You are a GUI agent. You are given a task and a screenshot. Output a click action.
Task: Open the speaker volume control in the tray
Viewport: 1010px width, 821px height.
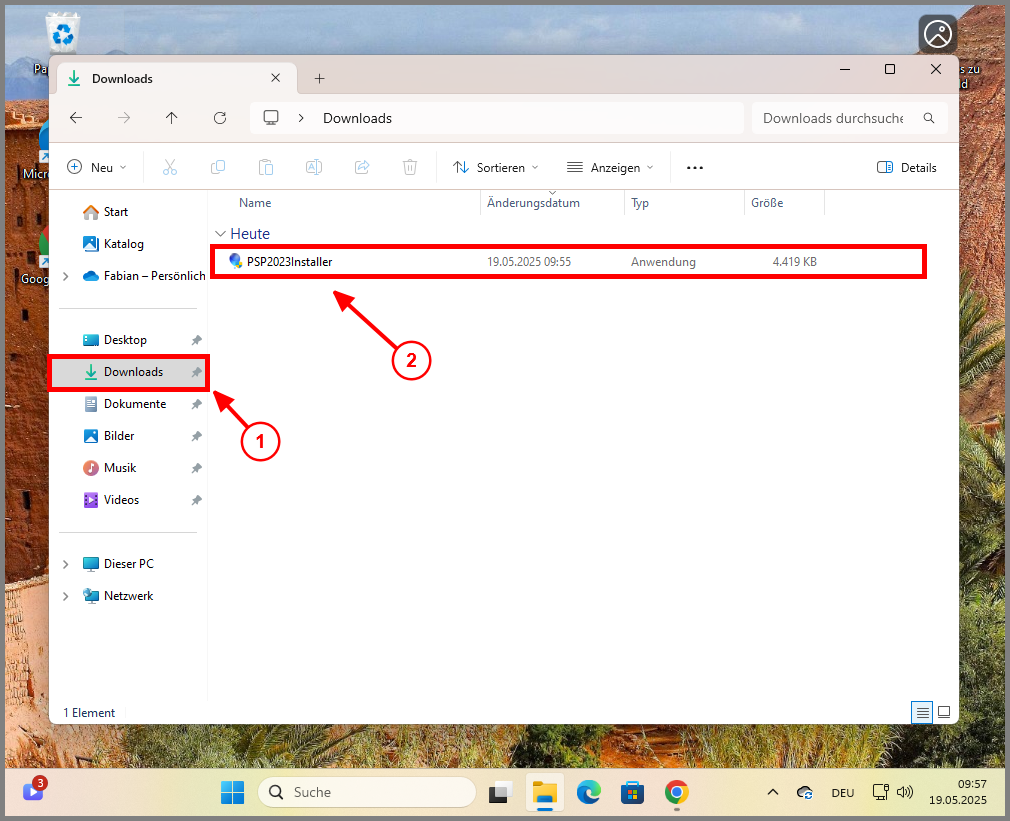(905, 792)
